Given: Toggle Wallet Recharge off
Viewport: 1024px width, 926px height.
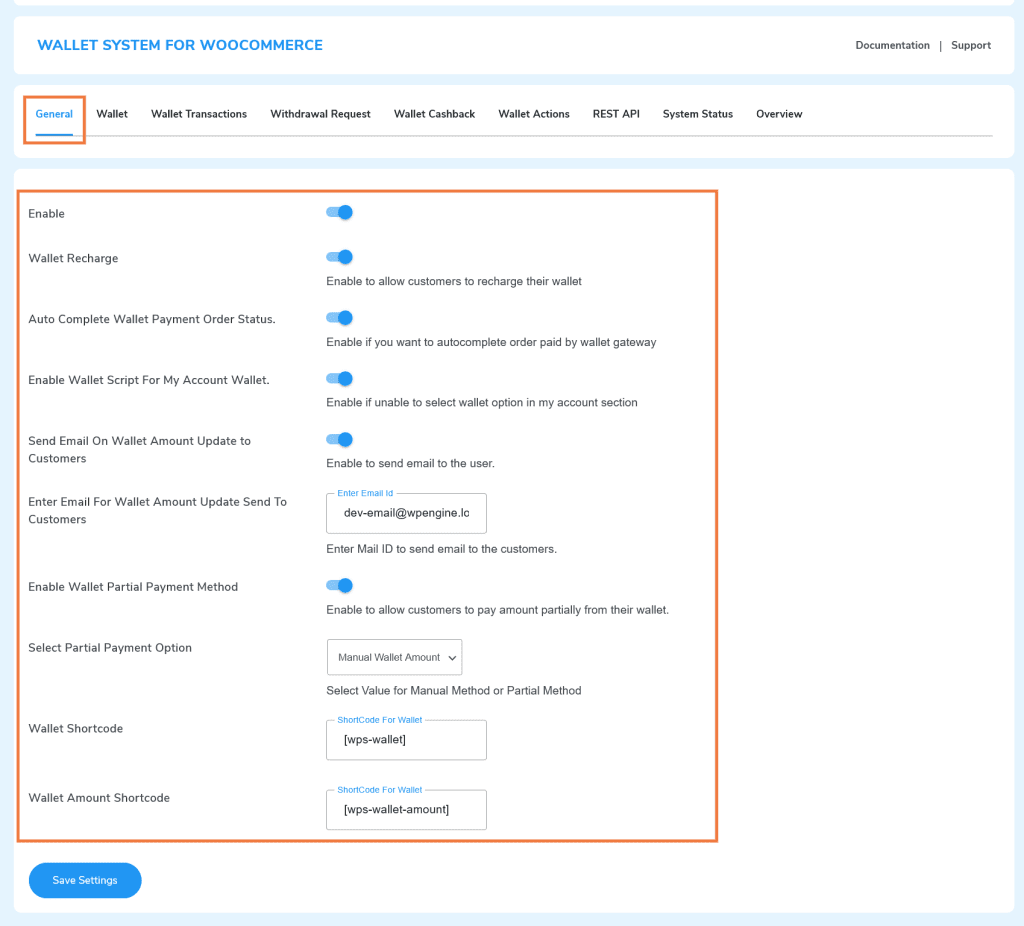Looking at the screenshot, I should tap(339, 257).
